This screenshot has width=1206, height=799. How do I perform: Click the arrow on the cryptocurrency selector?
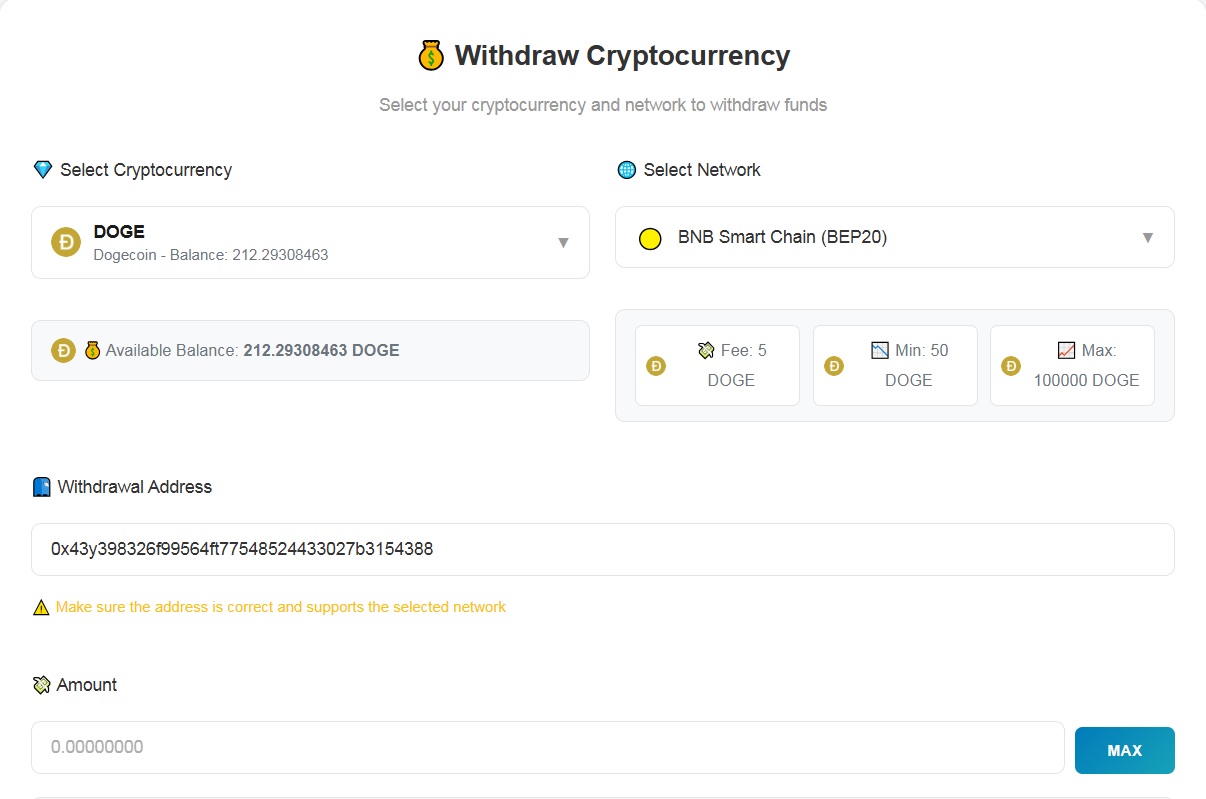coord(563,242)
